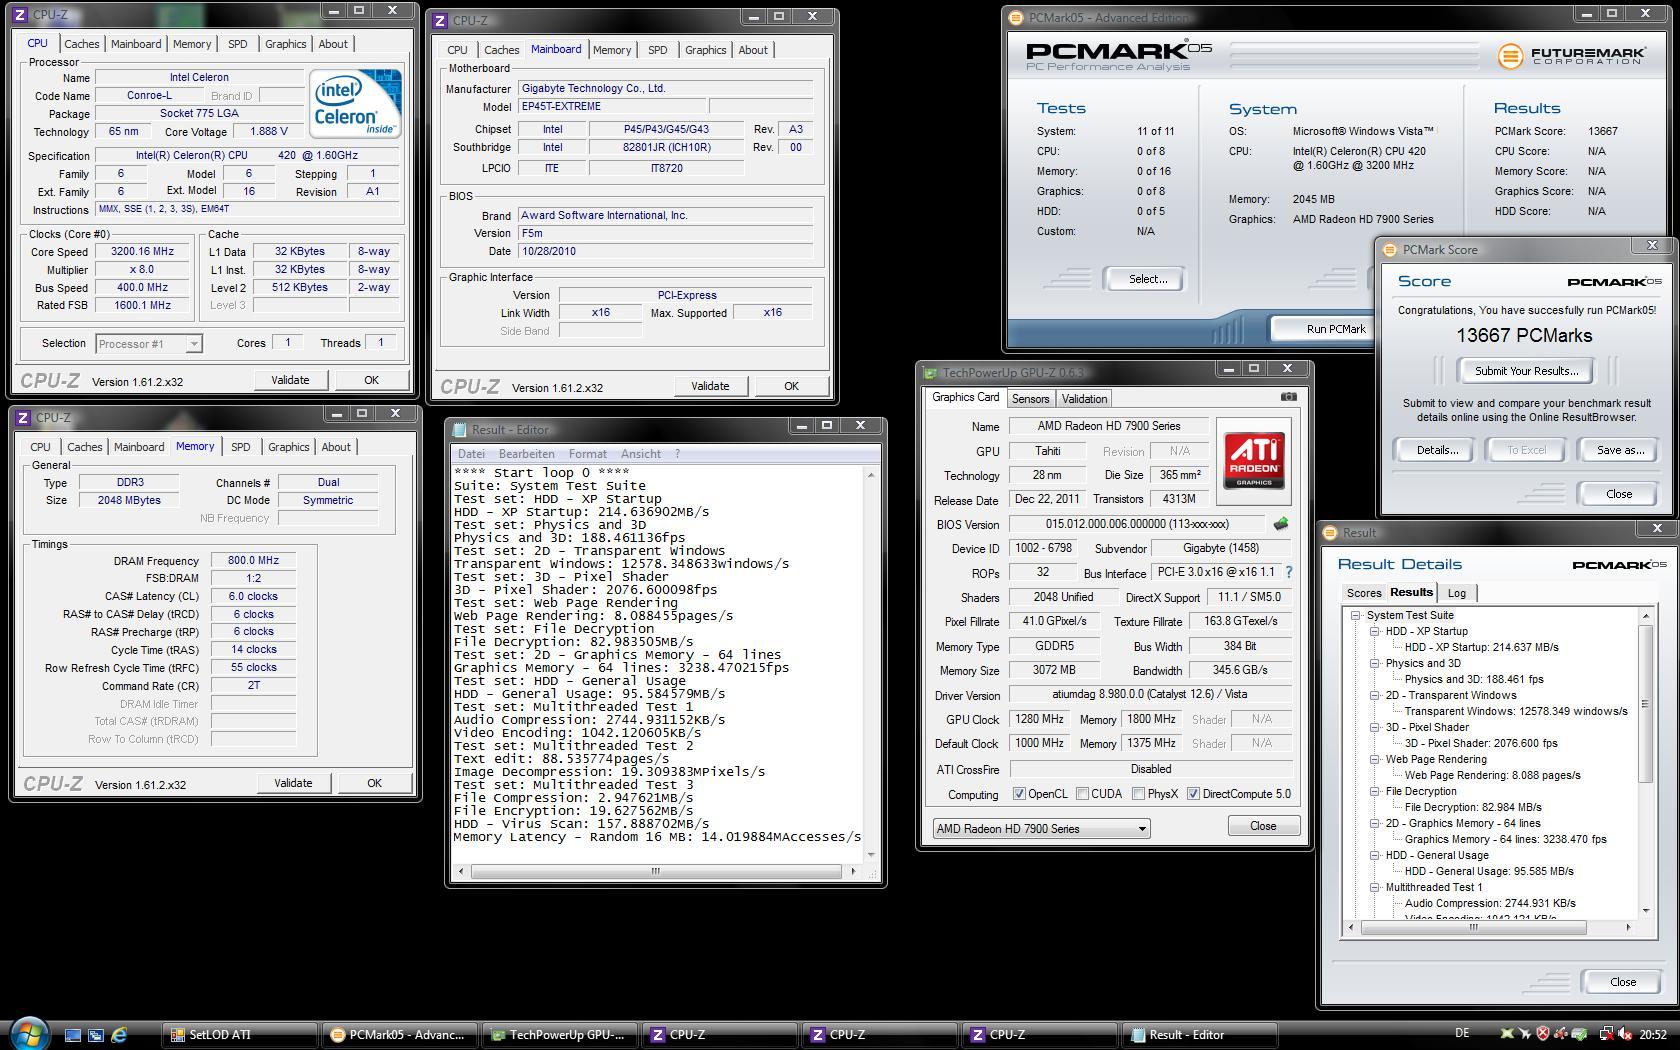
Task: Click Show Desktop quick launch icon
Action: [x=73, y=1035]
